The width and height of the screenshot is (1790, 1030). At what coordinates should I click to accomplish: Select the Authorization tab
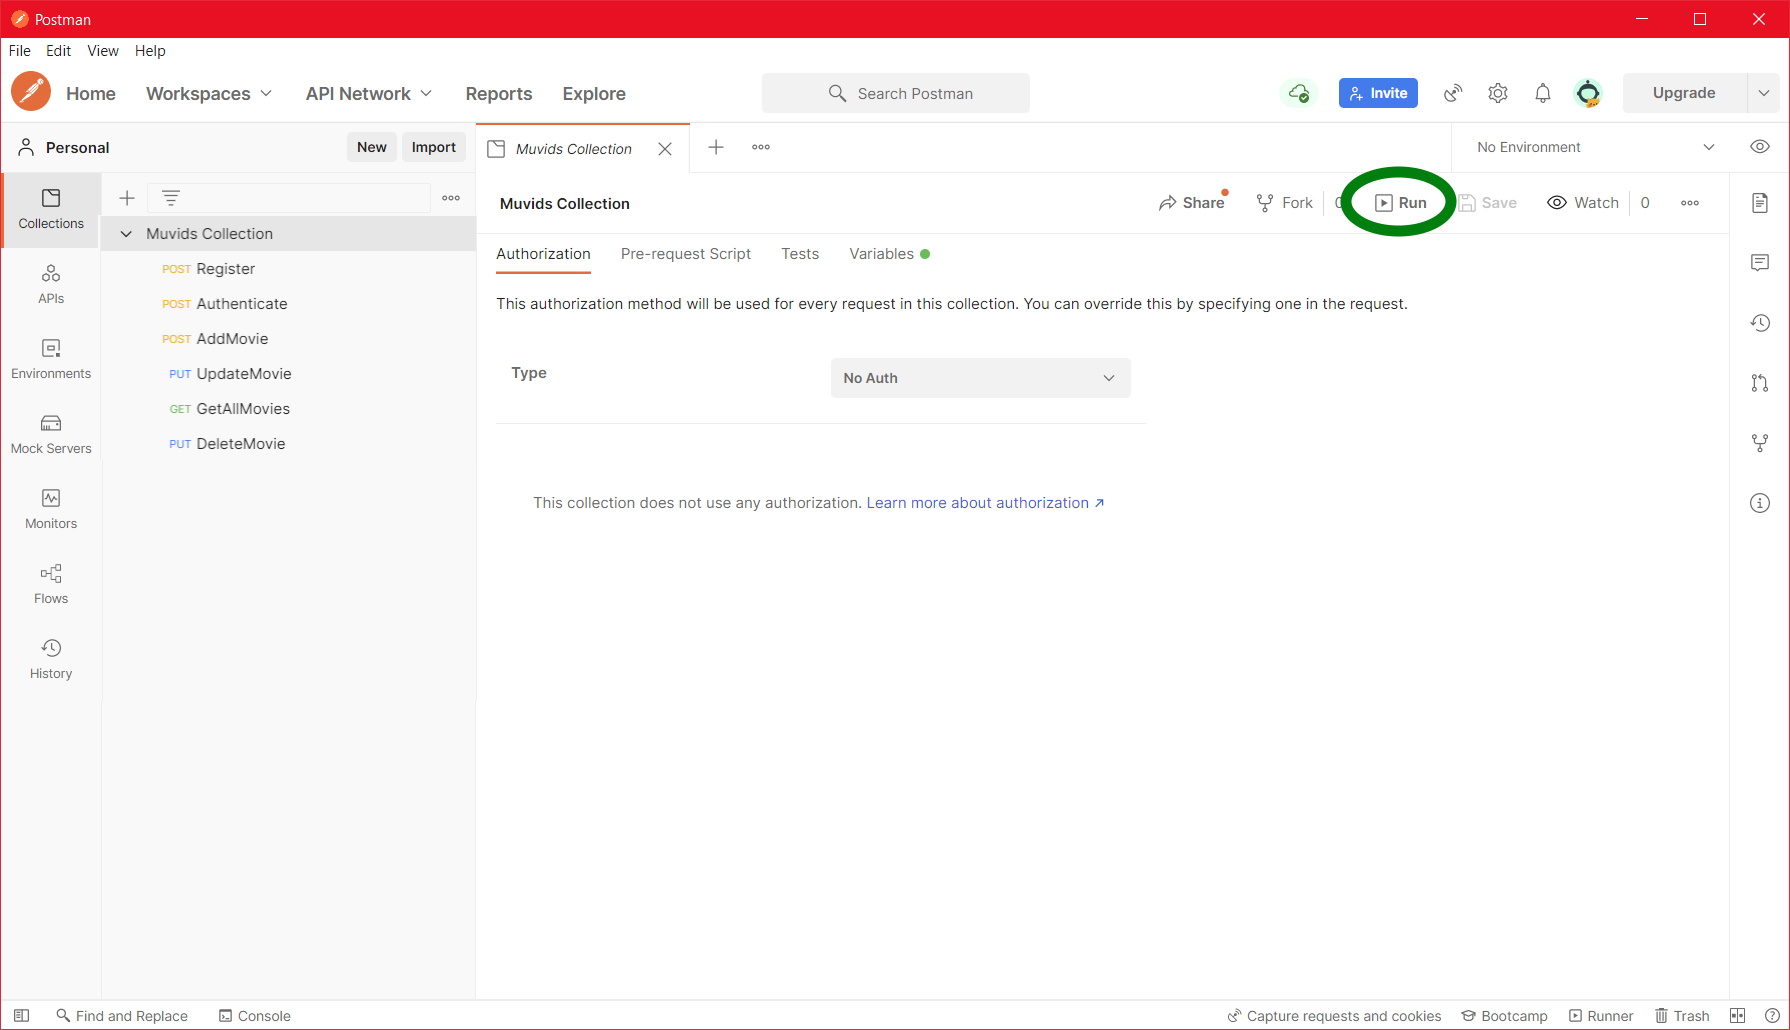tap(543, 254)
